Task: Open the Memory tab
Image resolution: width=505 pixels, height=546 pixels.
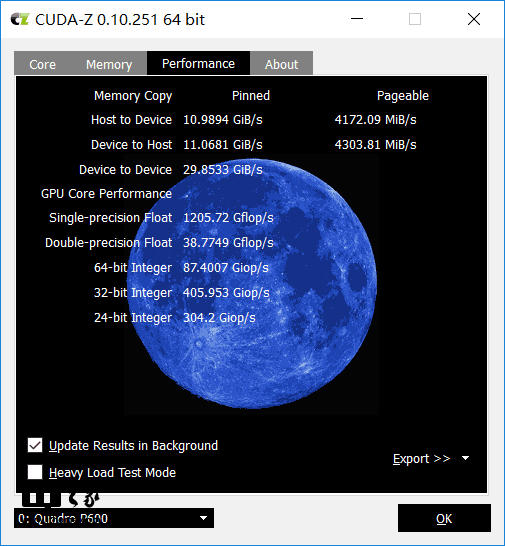Action: pyautogui.click(x=109, y=64)
